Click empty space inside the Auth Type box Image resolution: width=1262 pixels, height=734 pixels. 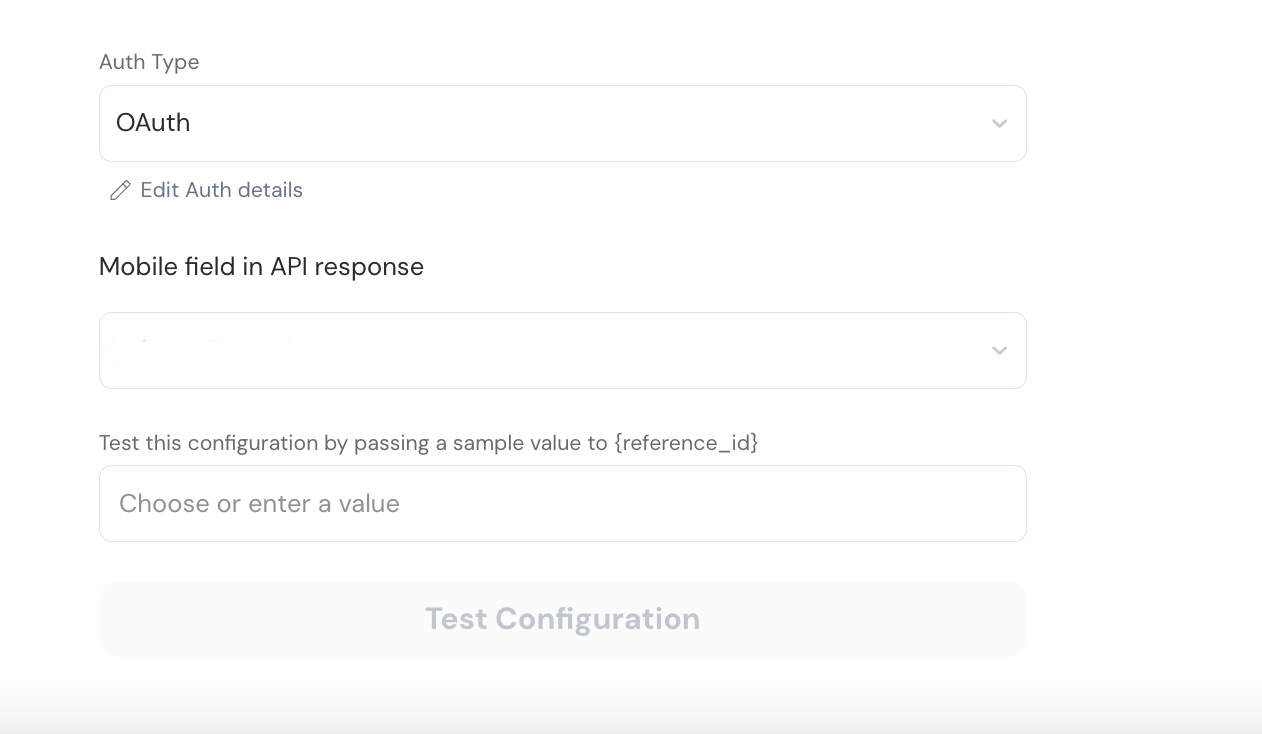(600, 123)
